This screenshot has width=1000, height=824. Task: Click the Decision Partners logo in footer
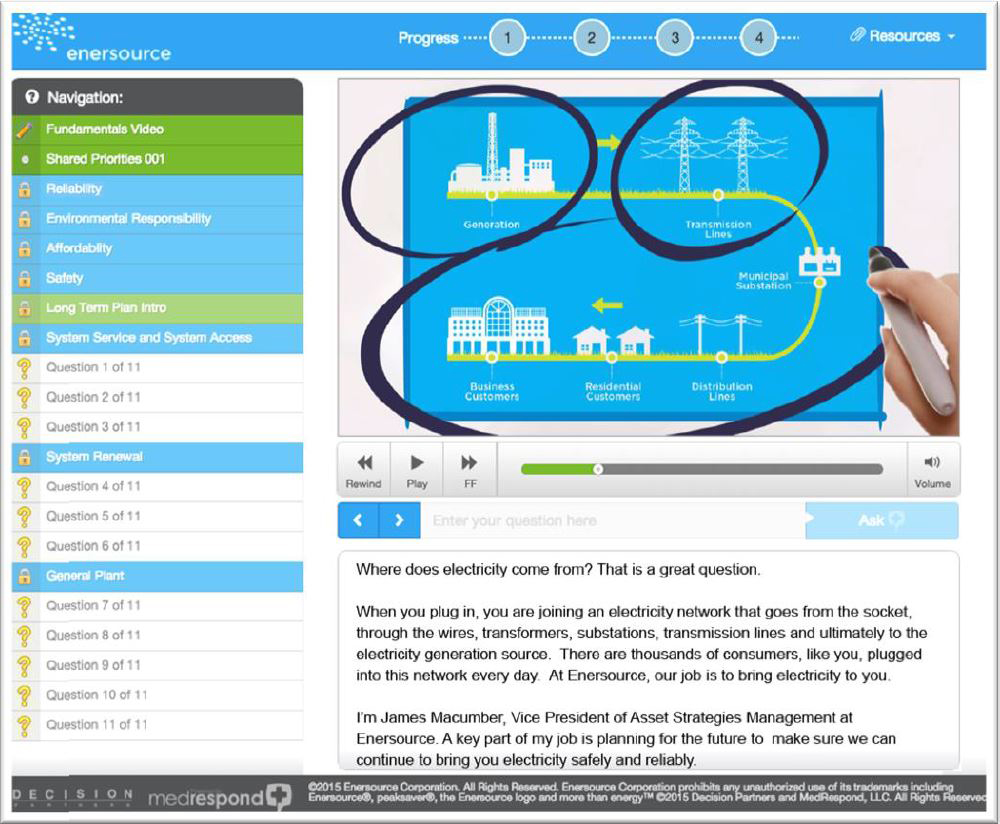[73, 796]
